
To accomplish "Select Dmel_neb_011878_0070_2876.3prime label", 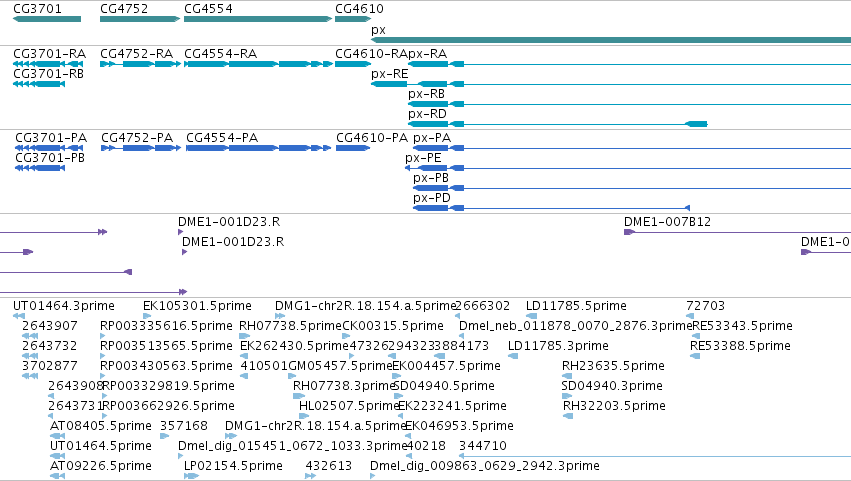I will tap(576, 326).
